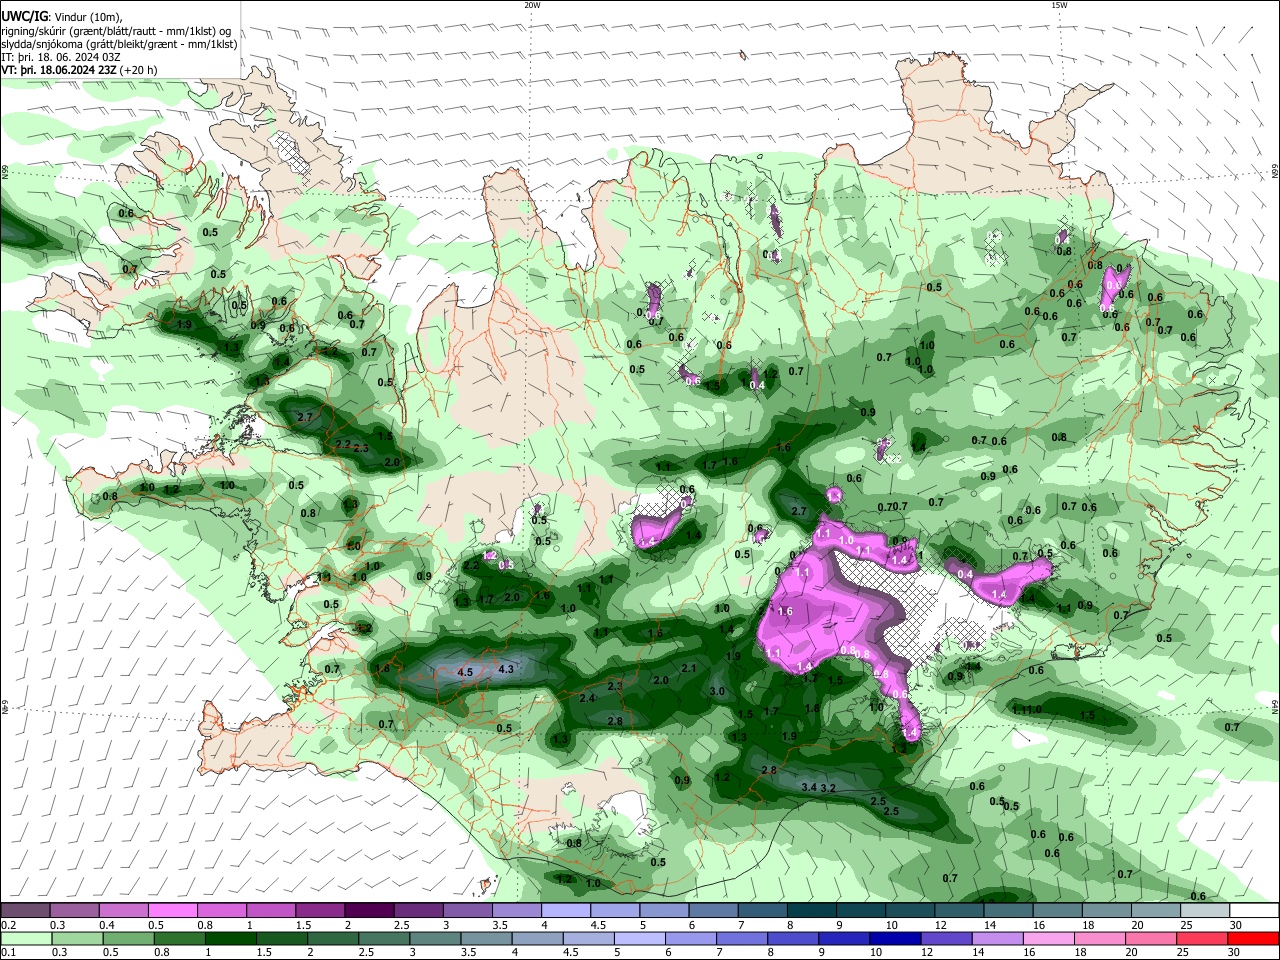Click the rotated 64N latitude label, right edge

1275,706
